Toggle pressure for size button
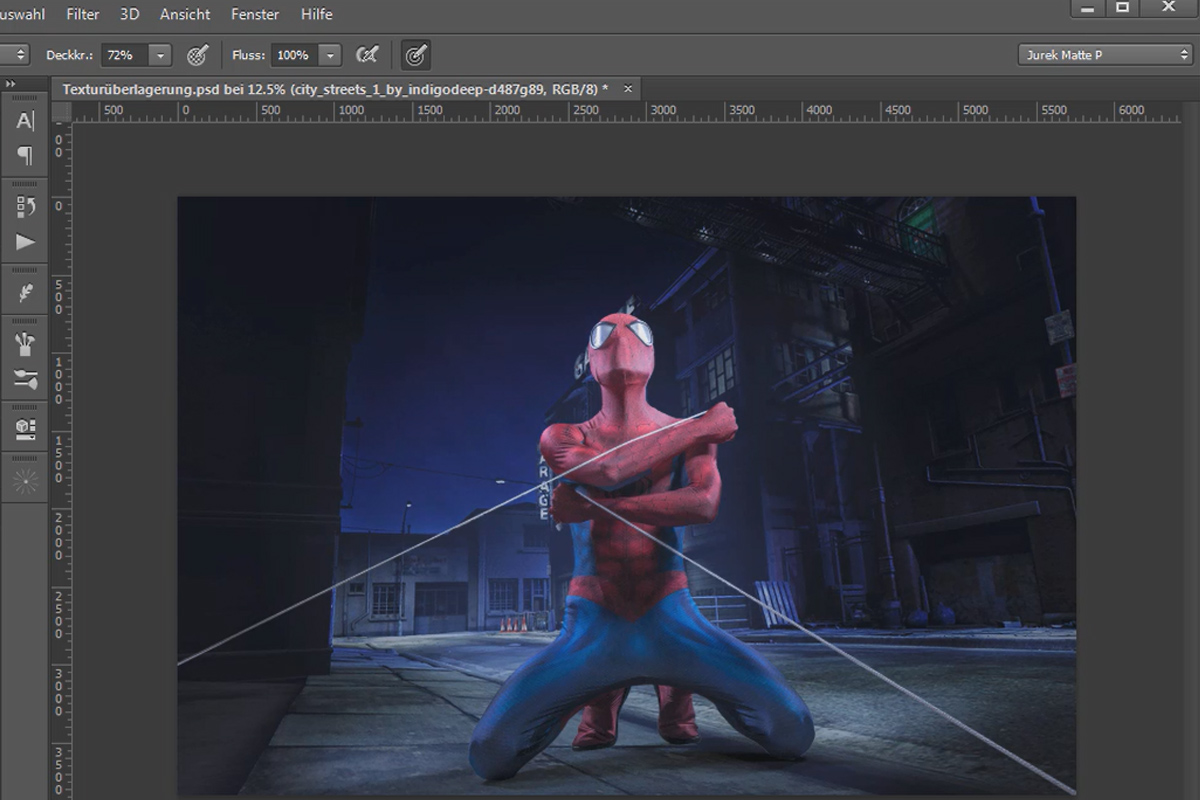Viewport: 1200px width, 800px height. pos(416,55)
